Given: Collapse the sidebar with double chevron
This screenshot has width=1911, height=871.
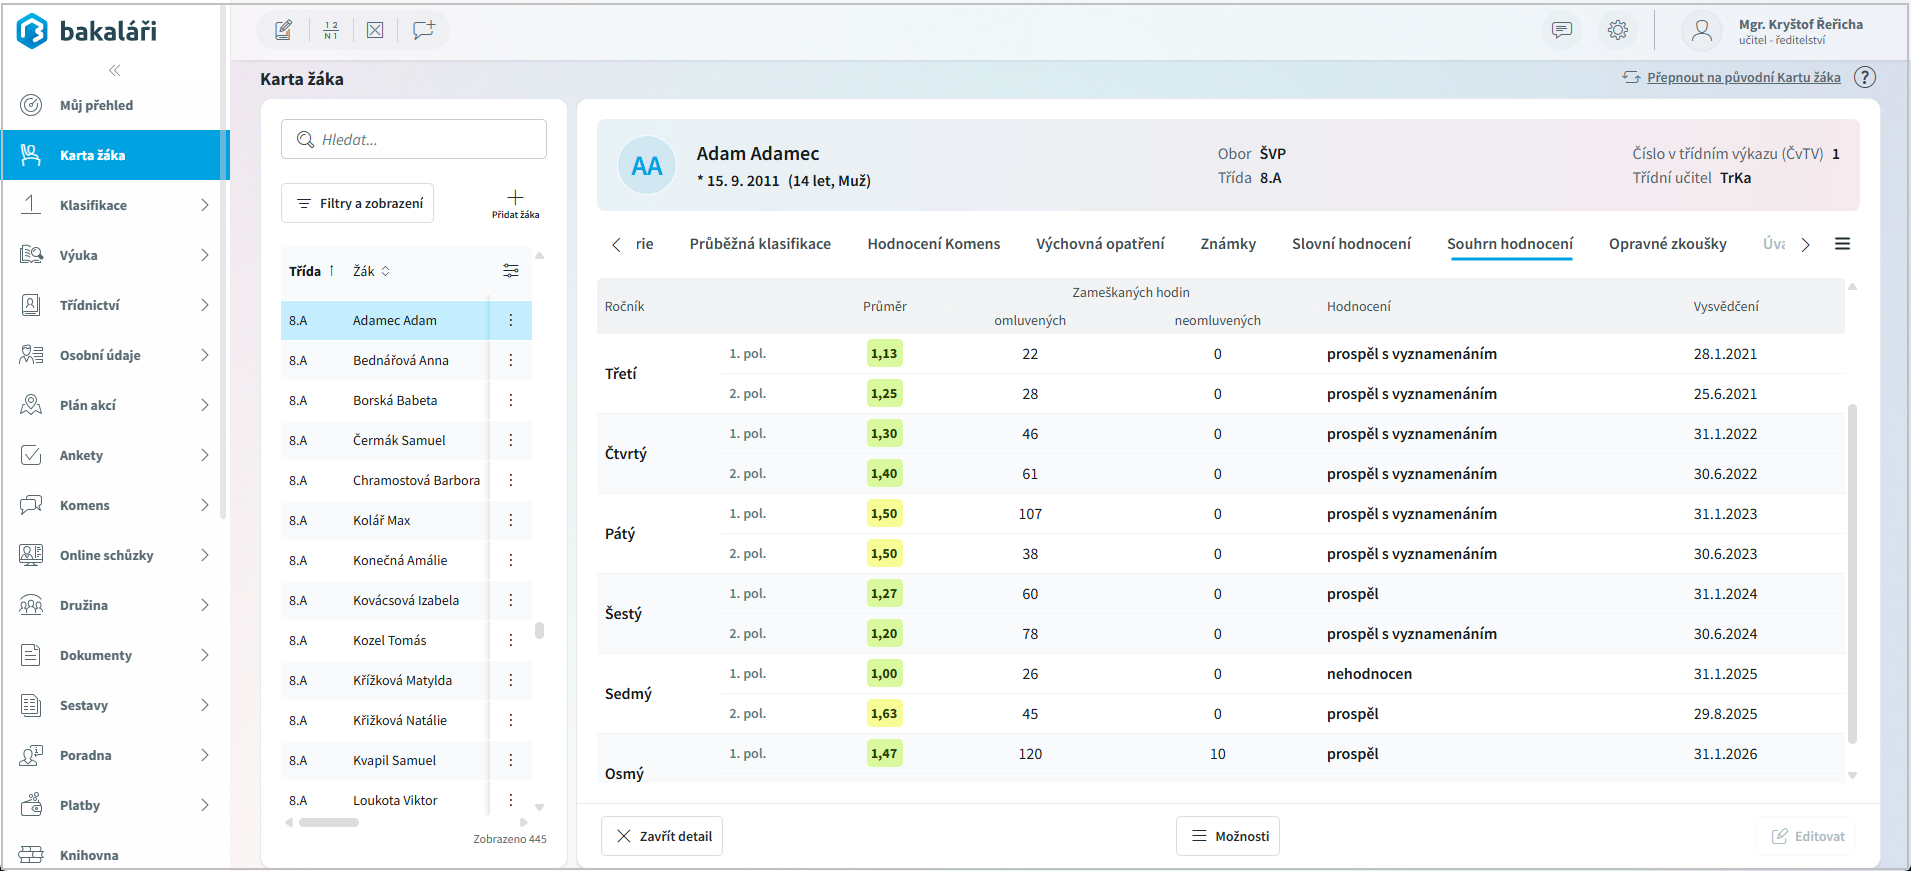Looking at the screenshot, I should point(114,70).
